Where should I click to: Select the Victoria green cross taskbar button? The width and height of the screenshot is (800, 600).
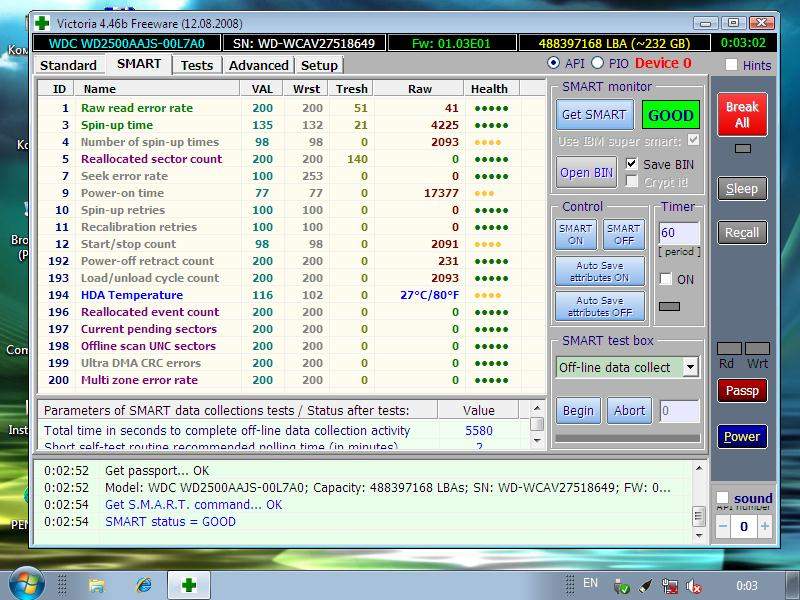coord(189,585)
